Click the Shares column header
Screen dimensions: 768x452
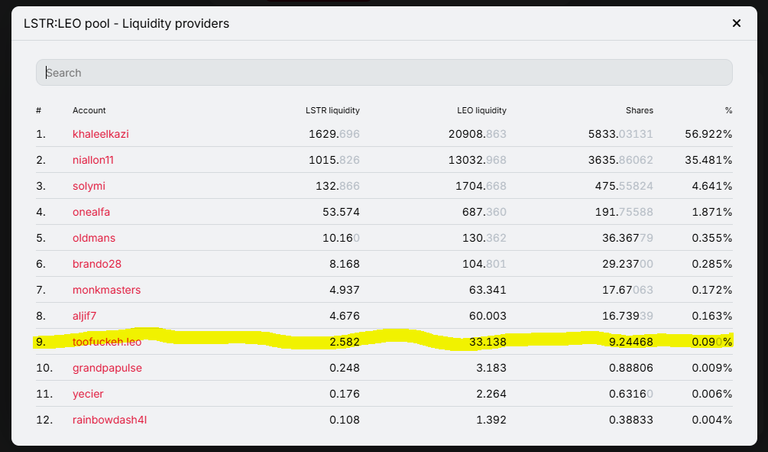click(x=639, y=110)
